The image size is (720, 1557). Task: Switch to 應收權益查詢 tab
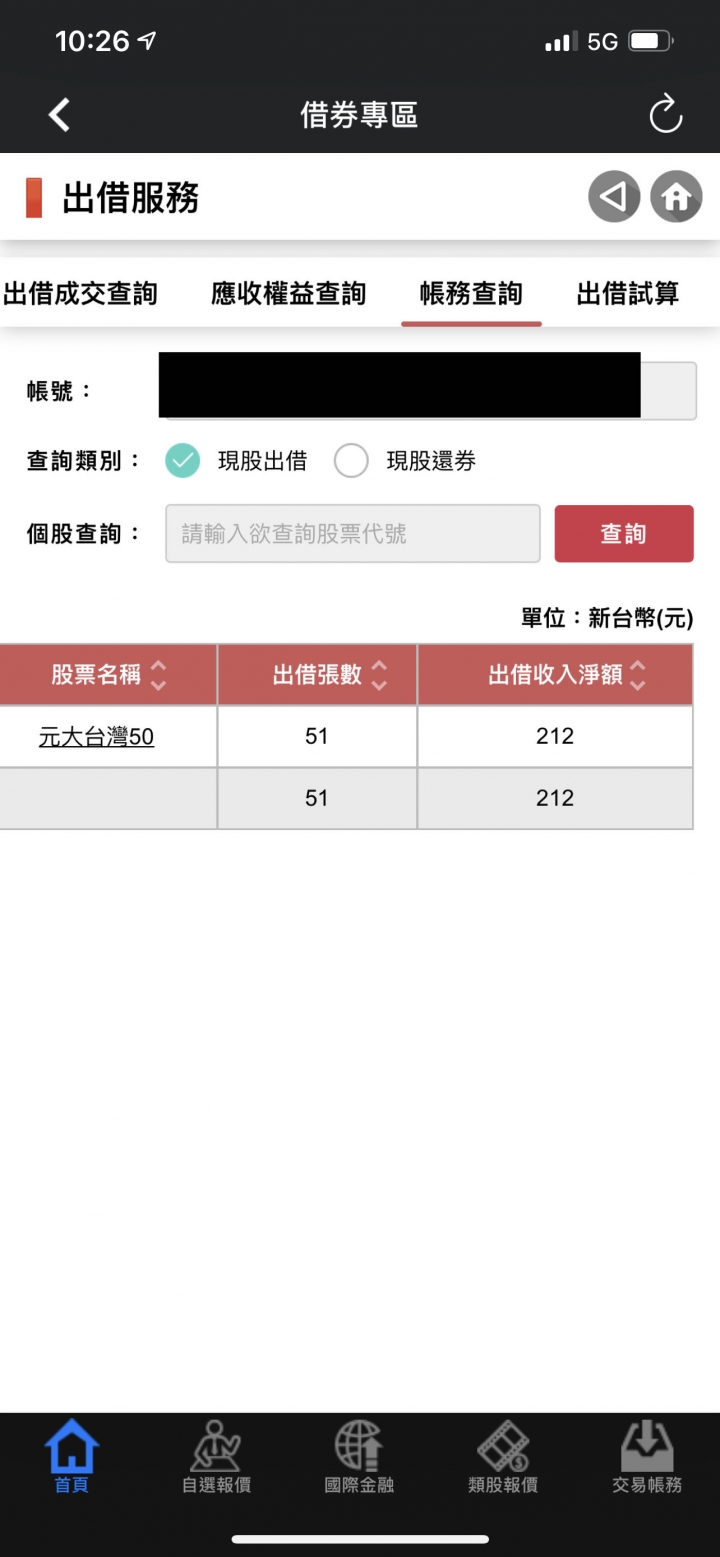pos(289,294)
